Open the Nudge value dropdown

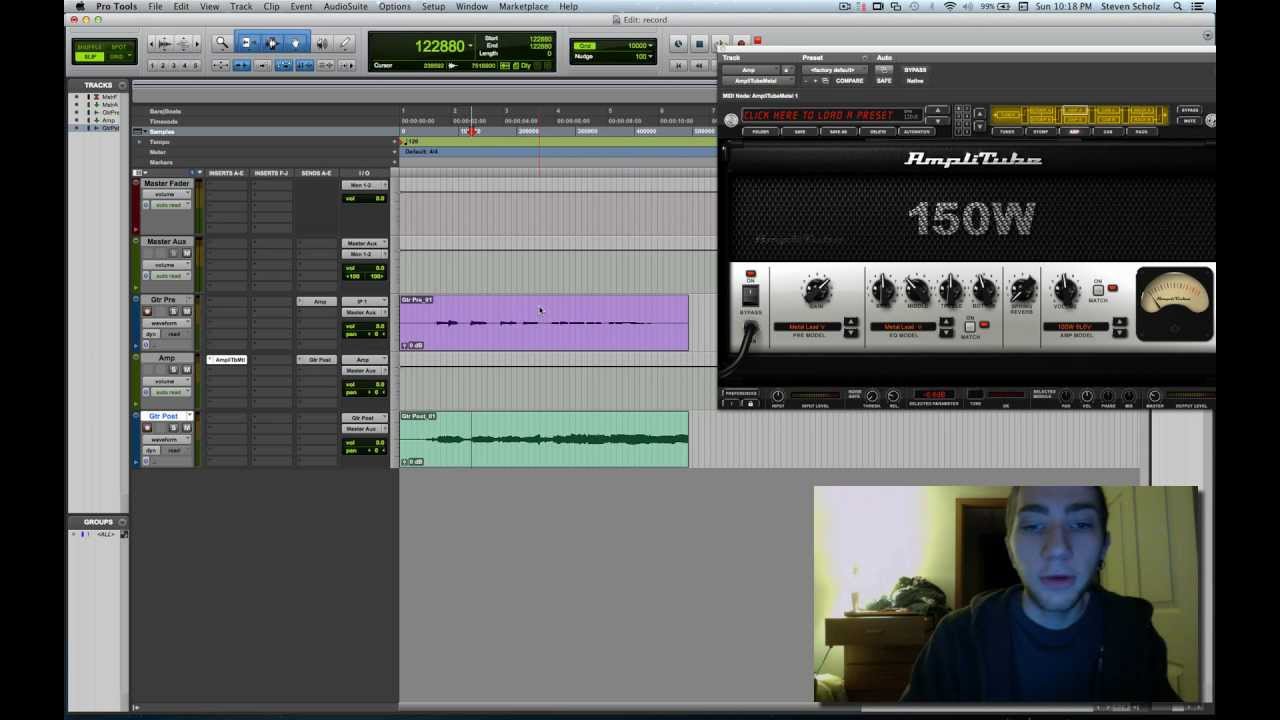(x=651, y=56)
